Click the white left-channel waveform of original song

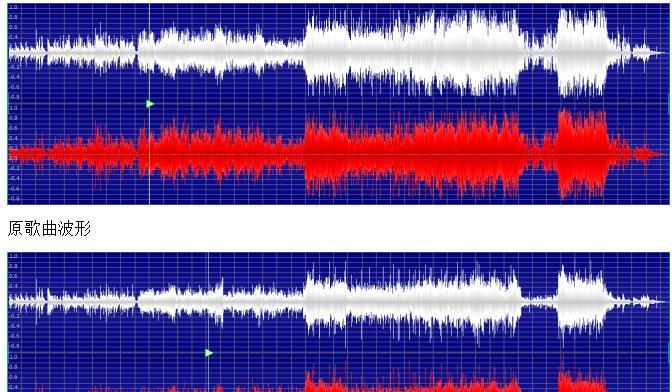(x=336, y=53)
